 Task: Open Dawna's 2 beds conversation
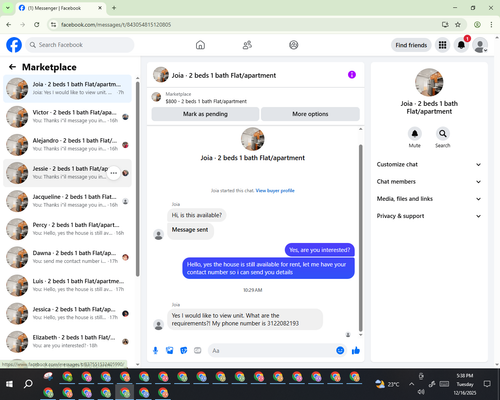tap(67, 257)
